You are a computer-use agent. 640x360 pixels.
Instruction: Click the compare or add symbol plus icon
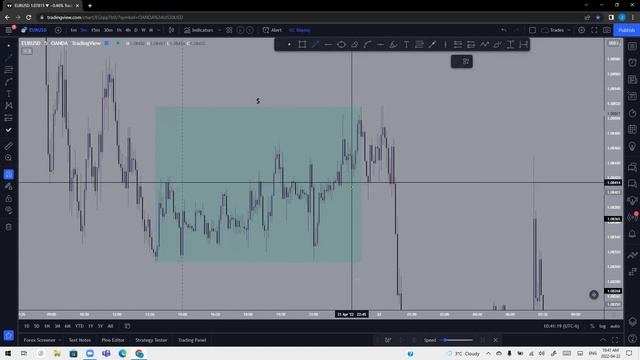(x=58, y=30)
